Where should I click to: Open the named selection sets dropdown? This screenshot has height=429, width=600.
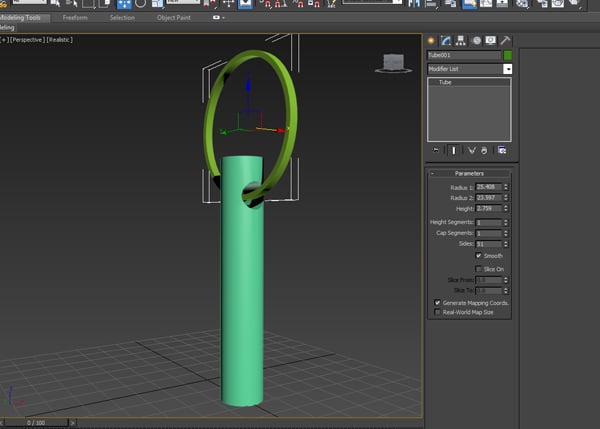click(x=372, y=2)
